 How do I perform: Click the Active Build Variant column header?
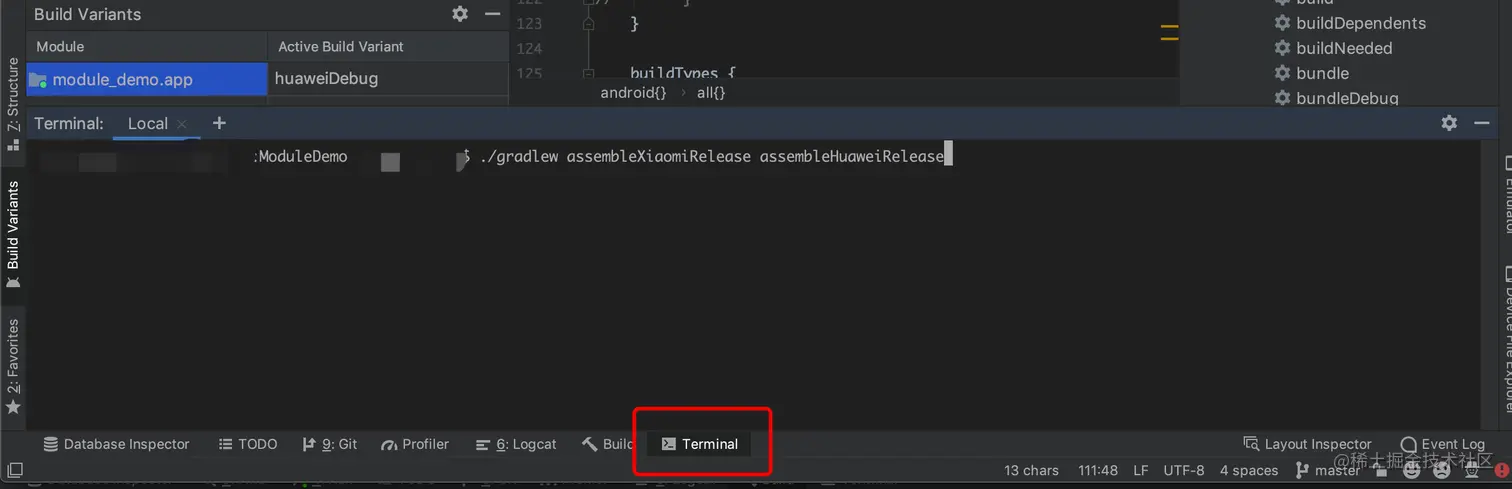pos(388,47)
